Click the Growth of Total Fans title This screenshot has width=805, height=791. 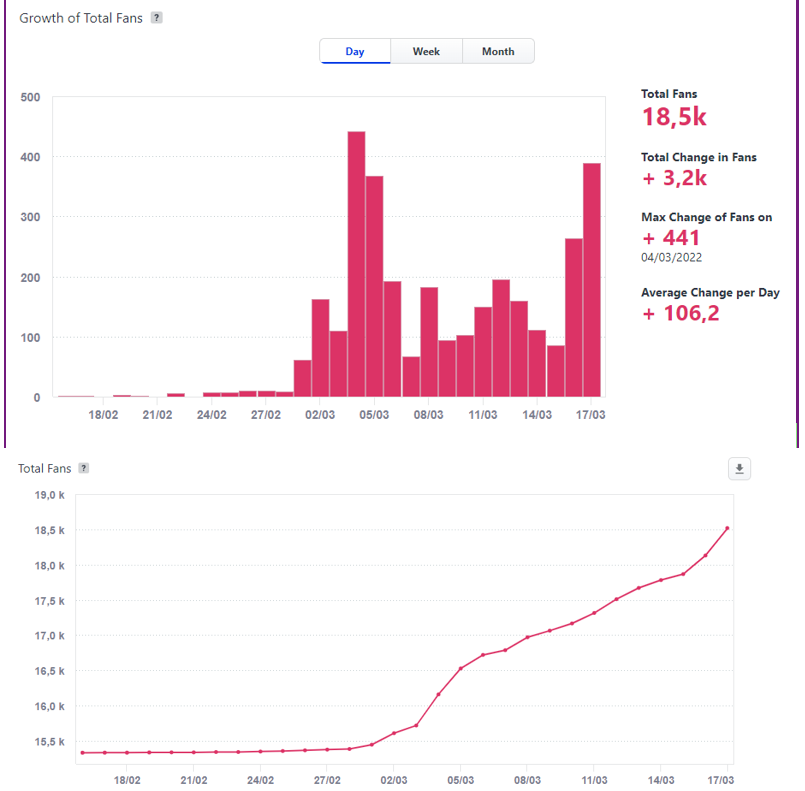pos(81,18)
